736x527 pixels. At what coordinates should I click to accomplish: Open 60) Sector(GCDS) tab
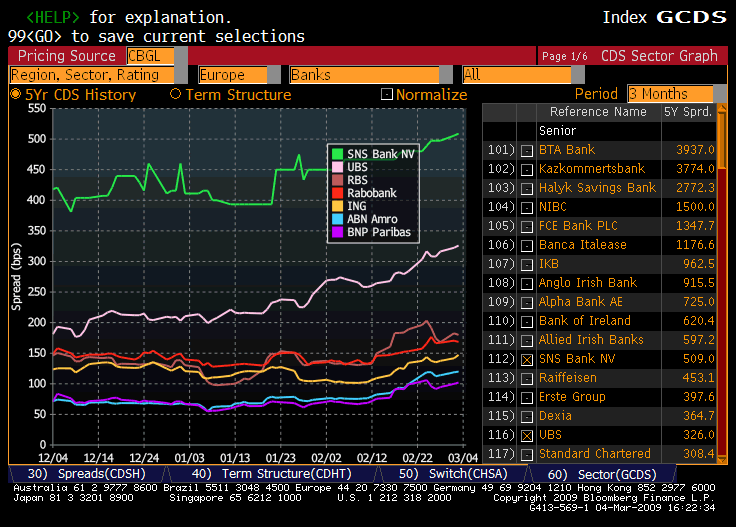coord(602,474)
